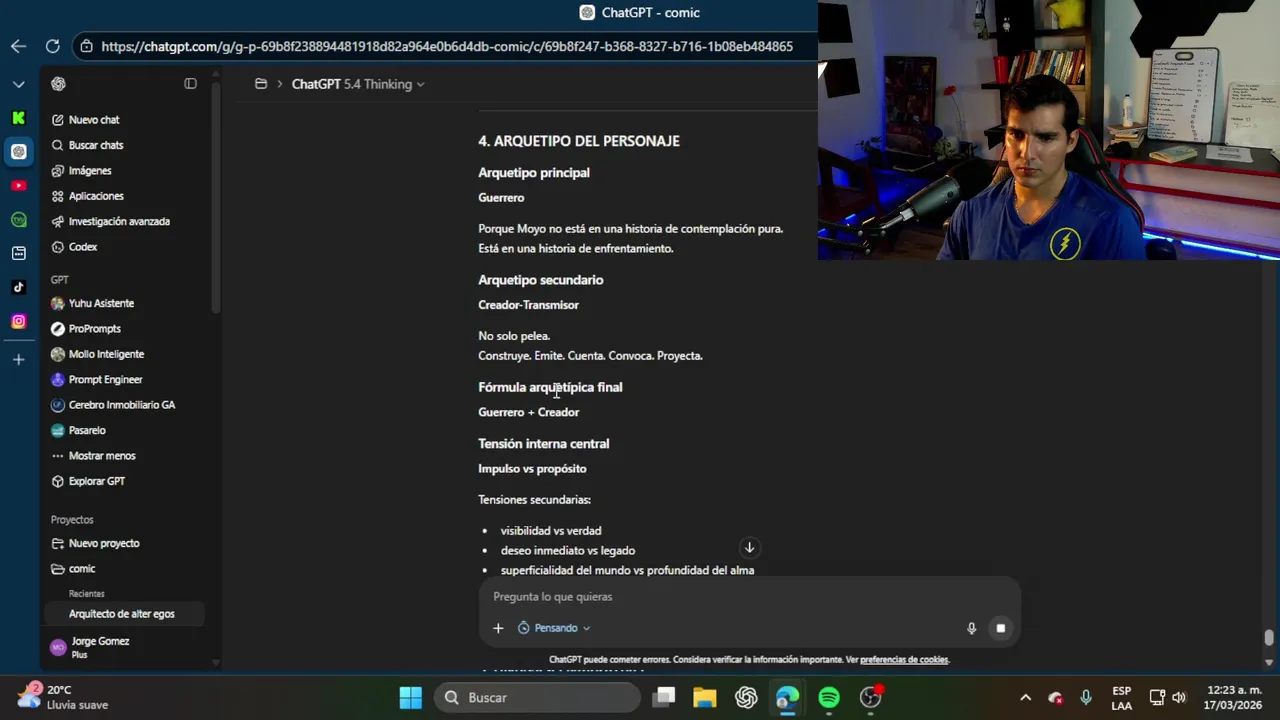
Task: Open Instagram icon in browser side panel
Action: pyautogui.click(x=18, y=321)
